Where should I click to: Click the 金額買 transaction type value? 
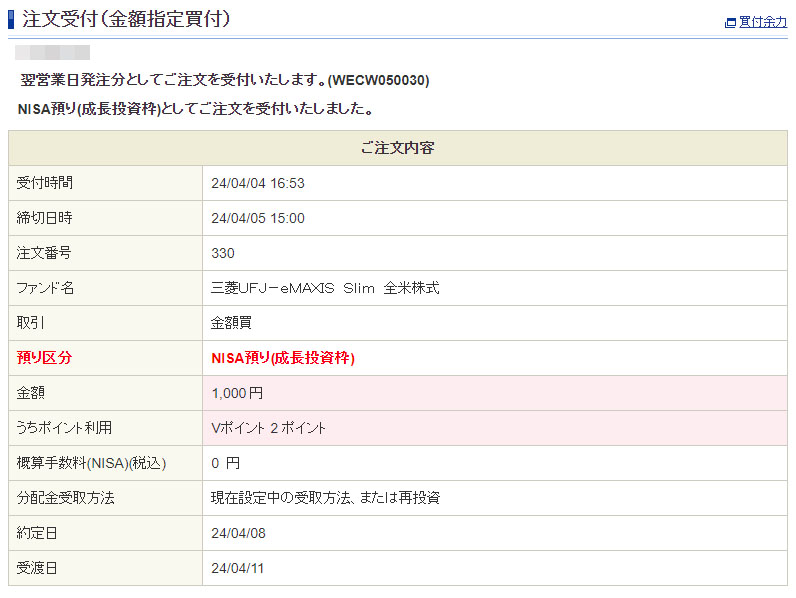[x=231, y=323]
